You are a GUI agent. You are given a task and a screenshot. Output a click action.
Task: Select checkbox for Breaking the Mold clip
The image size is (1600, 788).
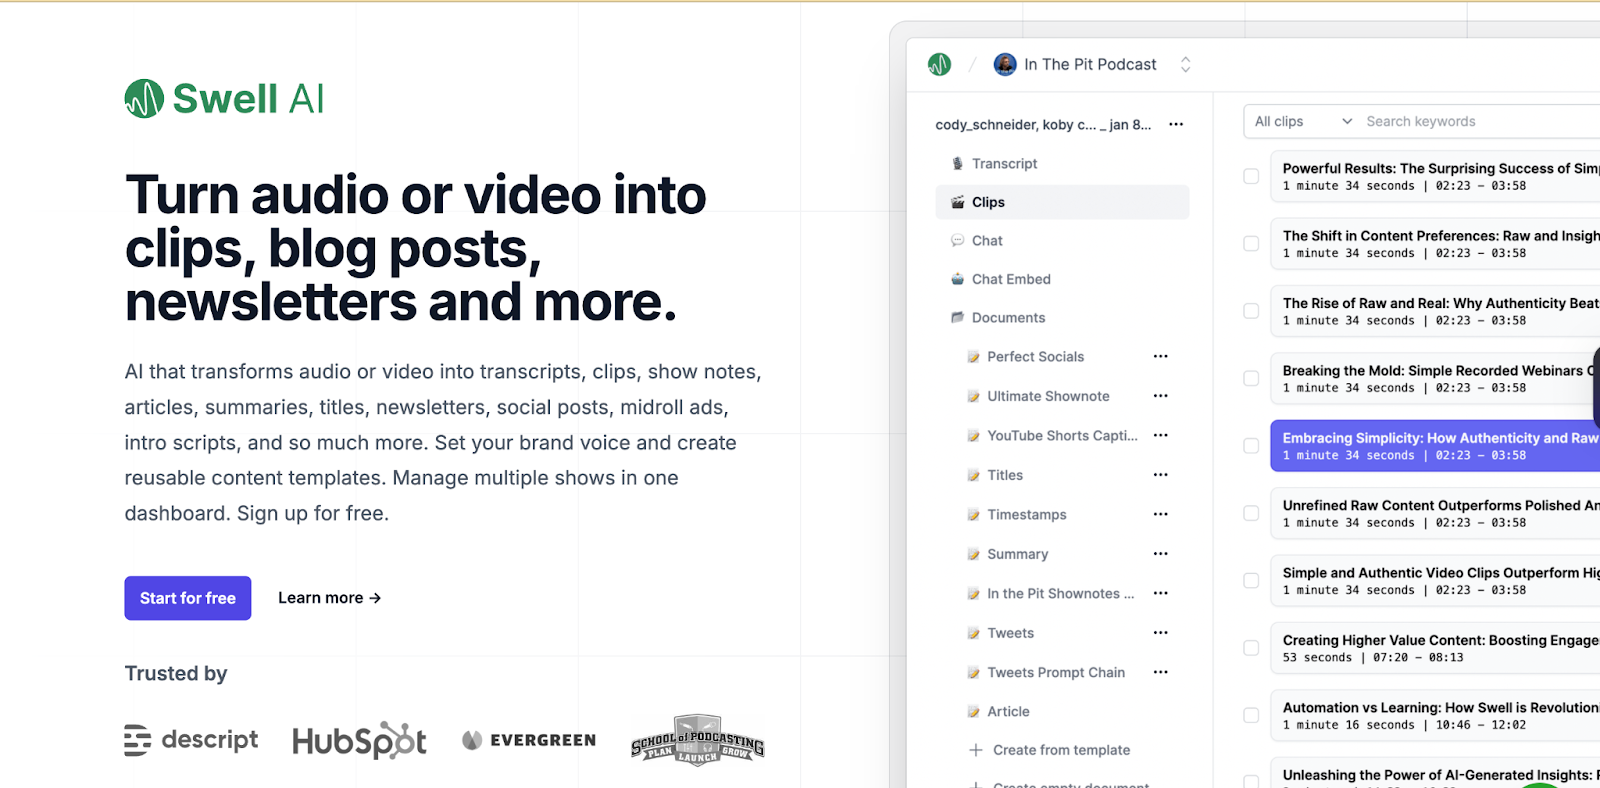[1251, 378]
